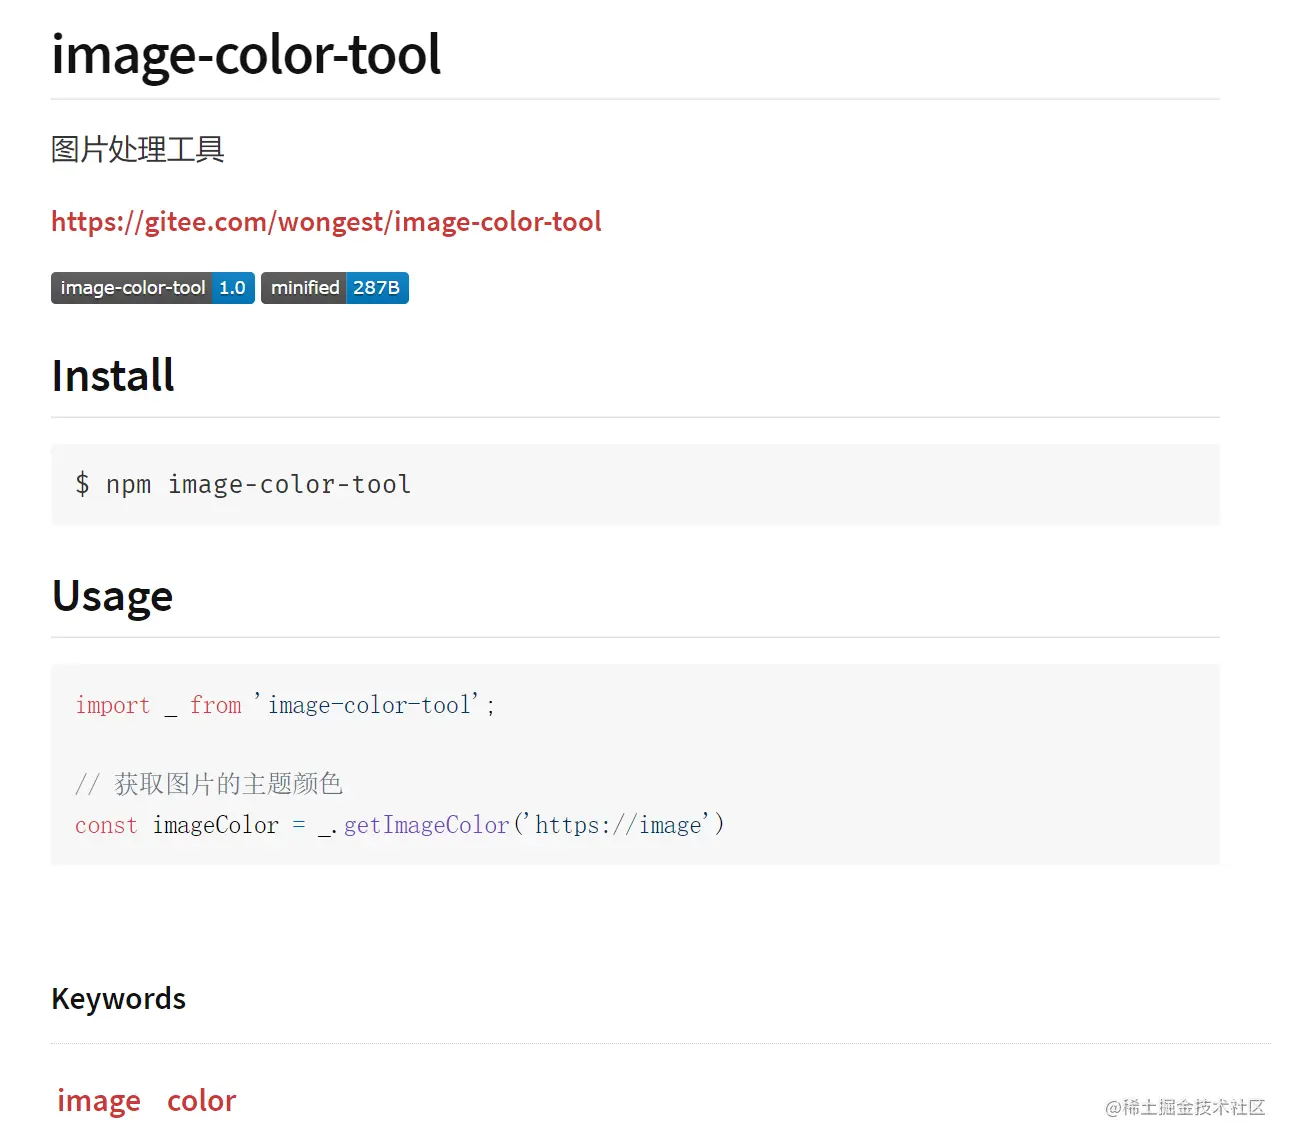Image resolution: width=1295 pixels, height=1147 pixels.
Task: Click the "from" keyword in the import line
Action: point(215,706)
